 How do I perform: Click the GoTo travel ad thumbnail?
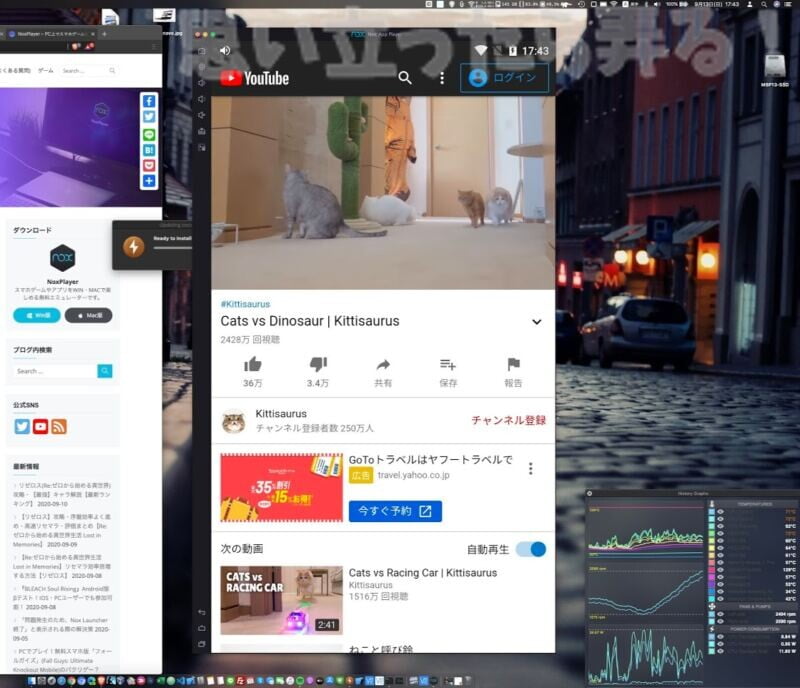point(282,488)
